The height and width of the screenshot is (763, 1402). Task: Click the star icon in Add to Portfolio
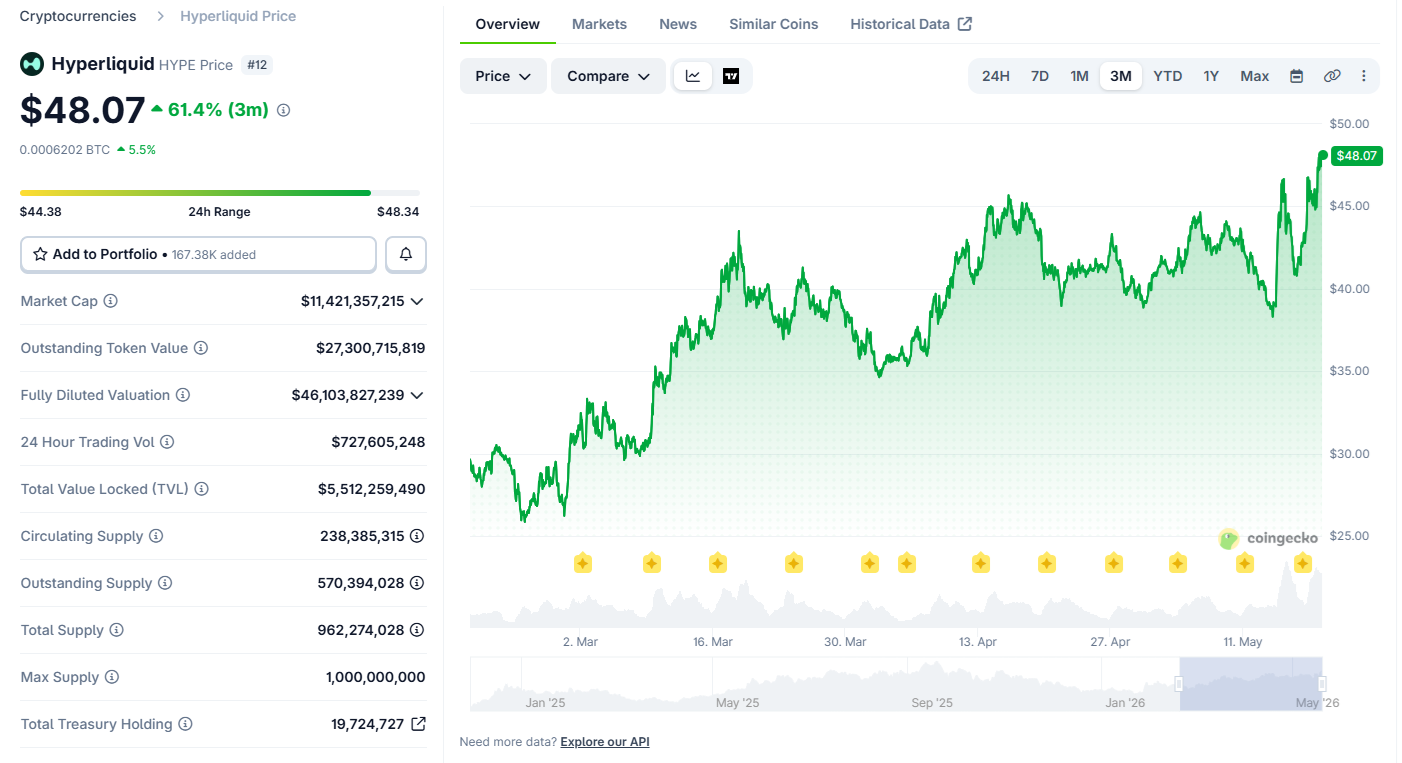click(40, 254)
